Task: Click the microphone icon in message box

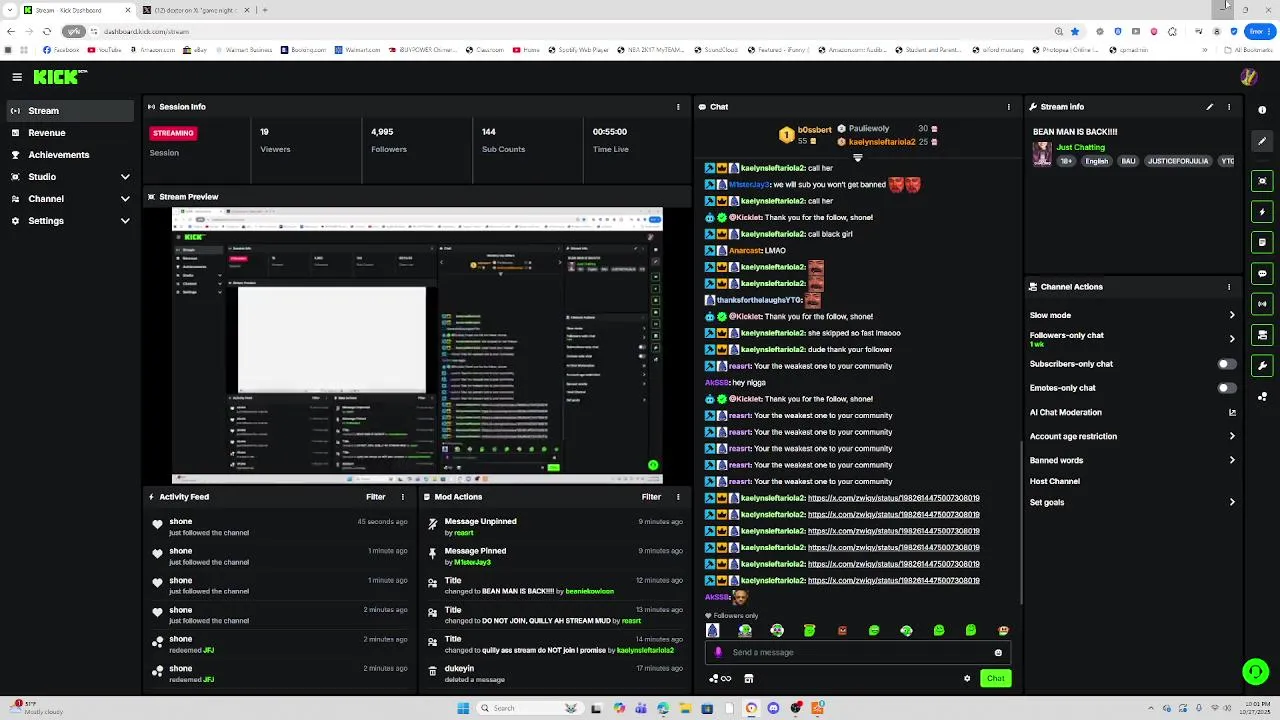Action: coord(718,653)
